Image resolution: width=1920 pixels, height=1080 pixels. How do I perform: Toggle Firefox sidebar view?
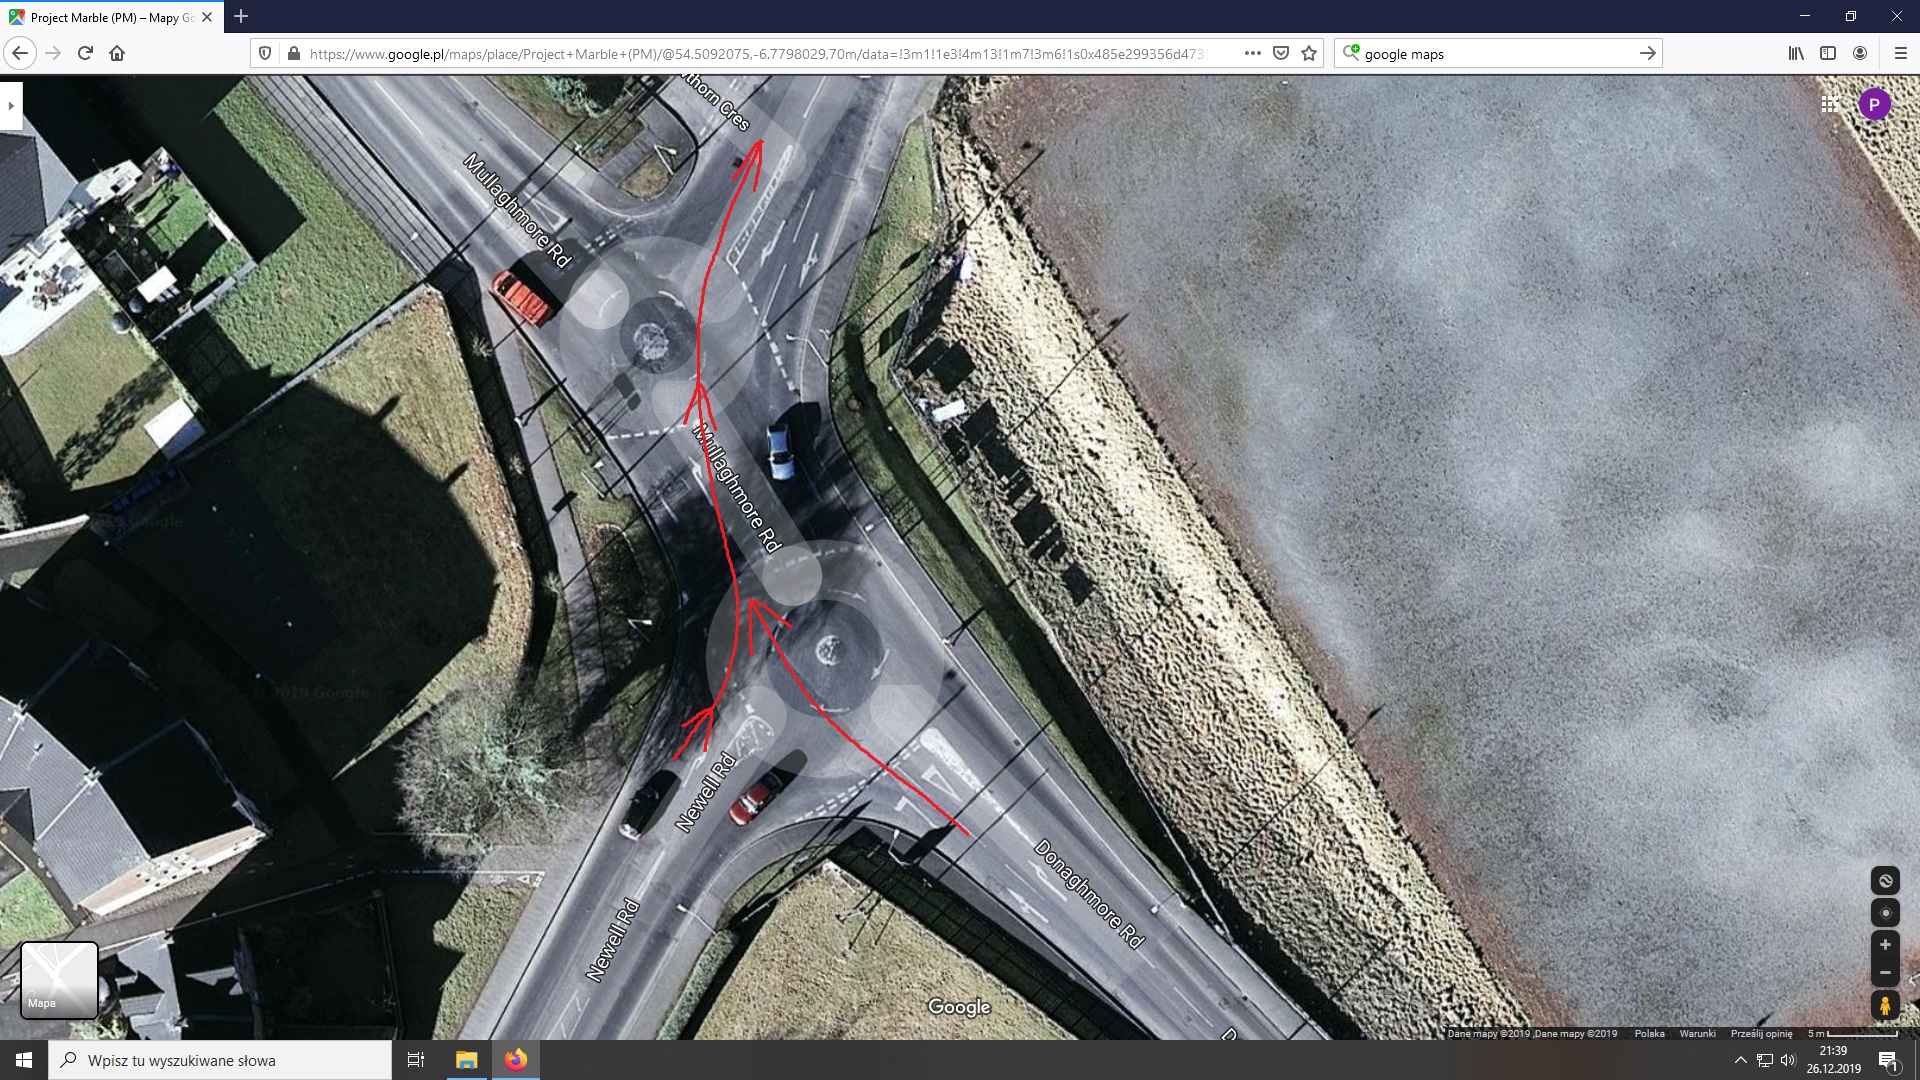[x=1828, y=54]
